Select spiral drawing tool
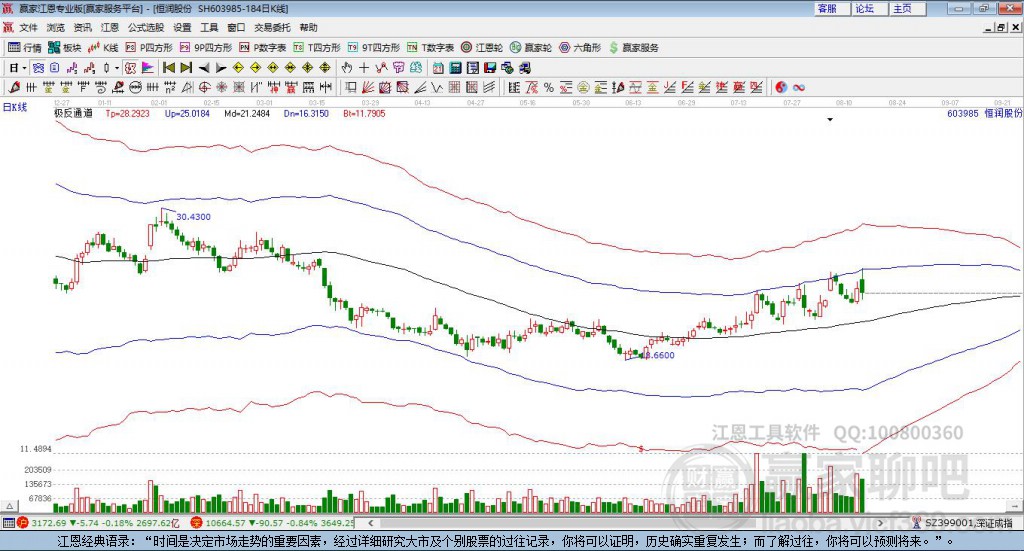 pos(101,87)
